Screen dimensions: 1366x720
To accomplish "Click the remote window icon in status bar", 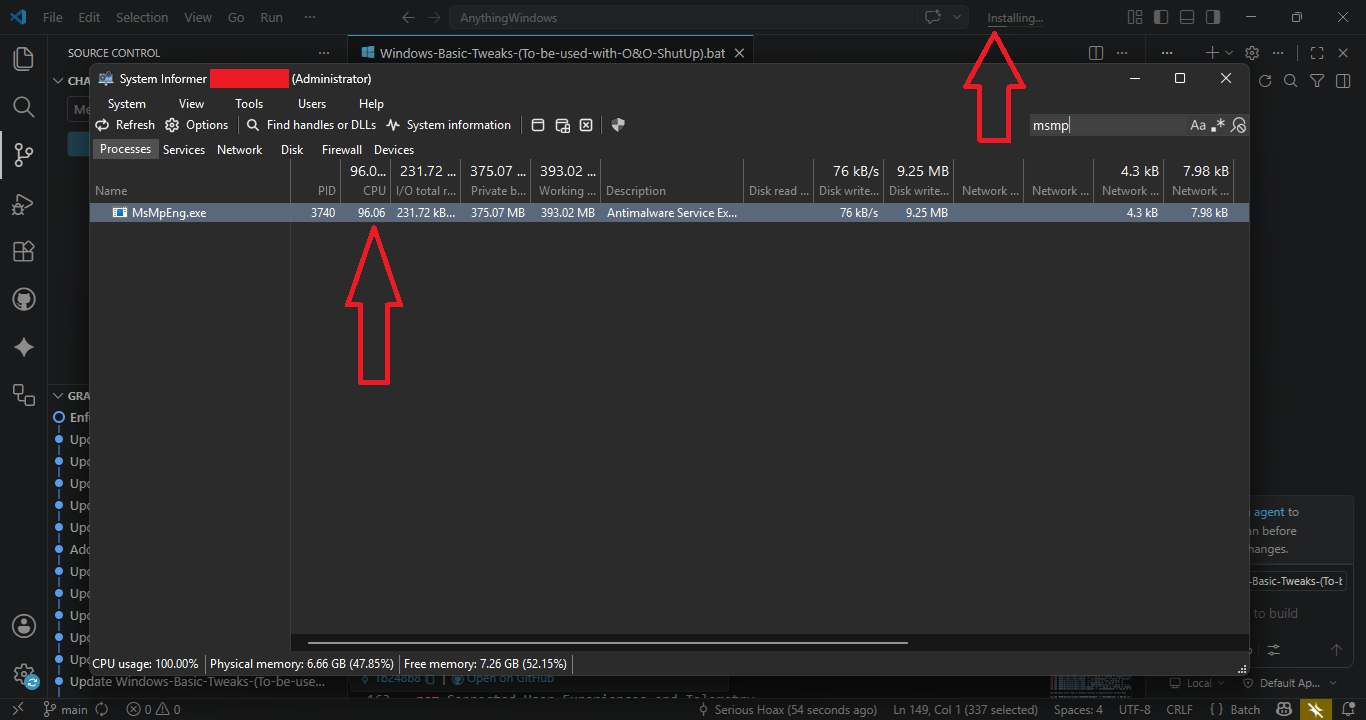I will click(x=18, y=709).
